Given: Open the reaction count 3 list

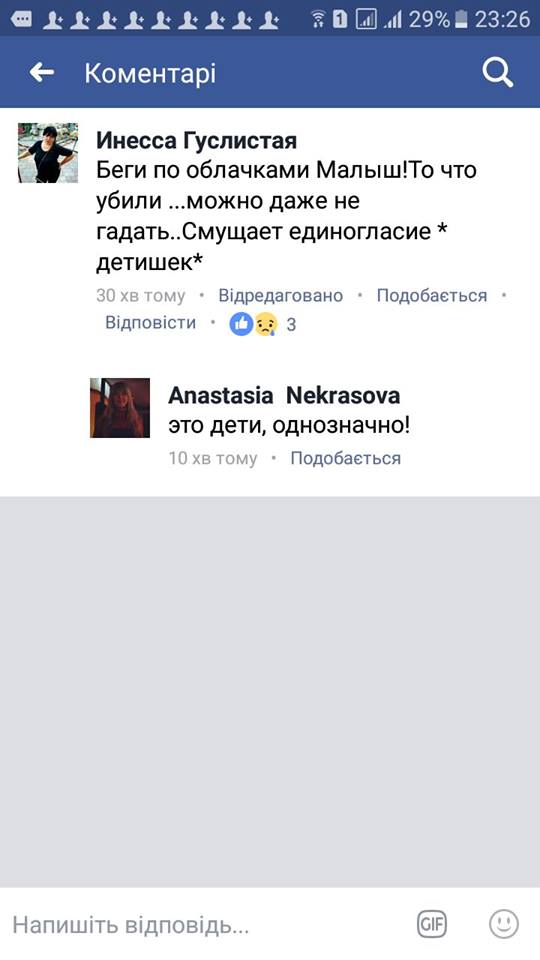Looking at the screenshot, I should pyautogui.click(x=291, y=324).
